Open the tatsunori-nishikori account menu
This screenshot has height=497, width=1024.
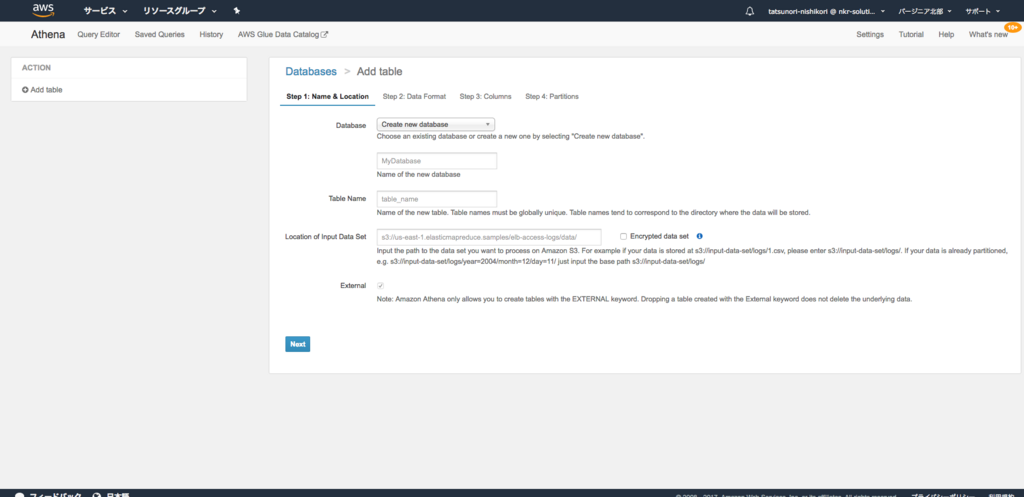[x=827, y=11]
